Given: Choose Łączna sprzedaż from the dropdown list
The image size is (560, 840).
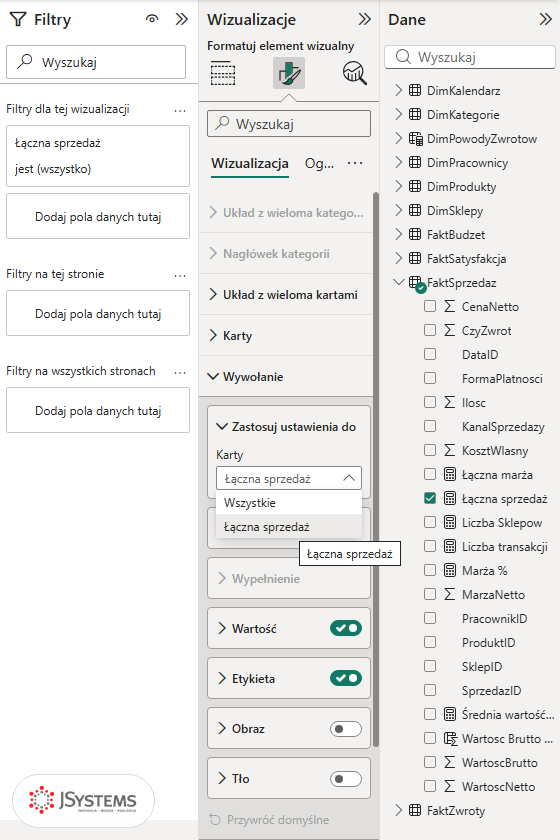Looking at the screenshot, I should [x=289, y=527].
